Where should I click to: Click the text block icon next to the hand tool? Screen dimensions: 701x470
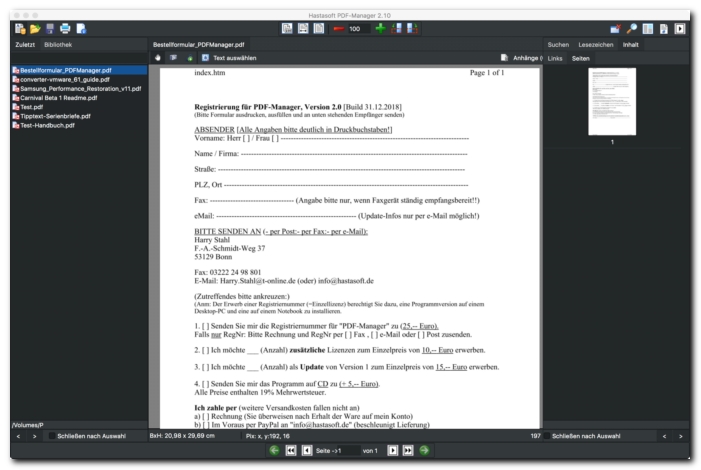point(173,58)
